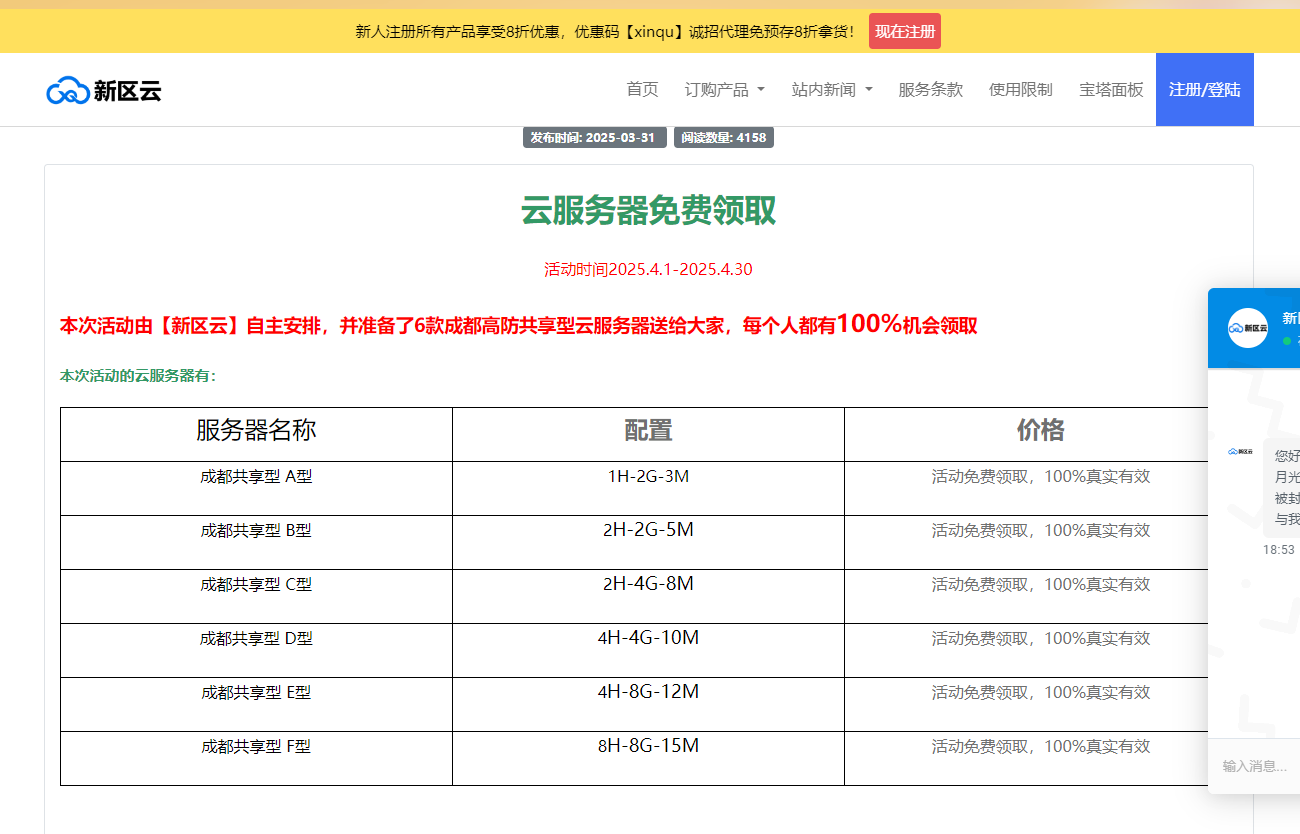Image resolution: width=1300 pixels, height=834 pixels.
Task: Click the small sender avatar beside chat message
Action: point(1240,452)
